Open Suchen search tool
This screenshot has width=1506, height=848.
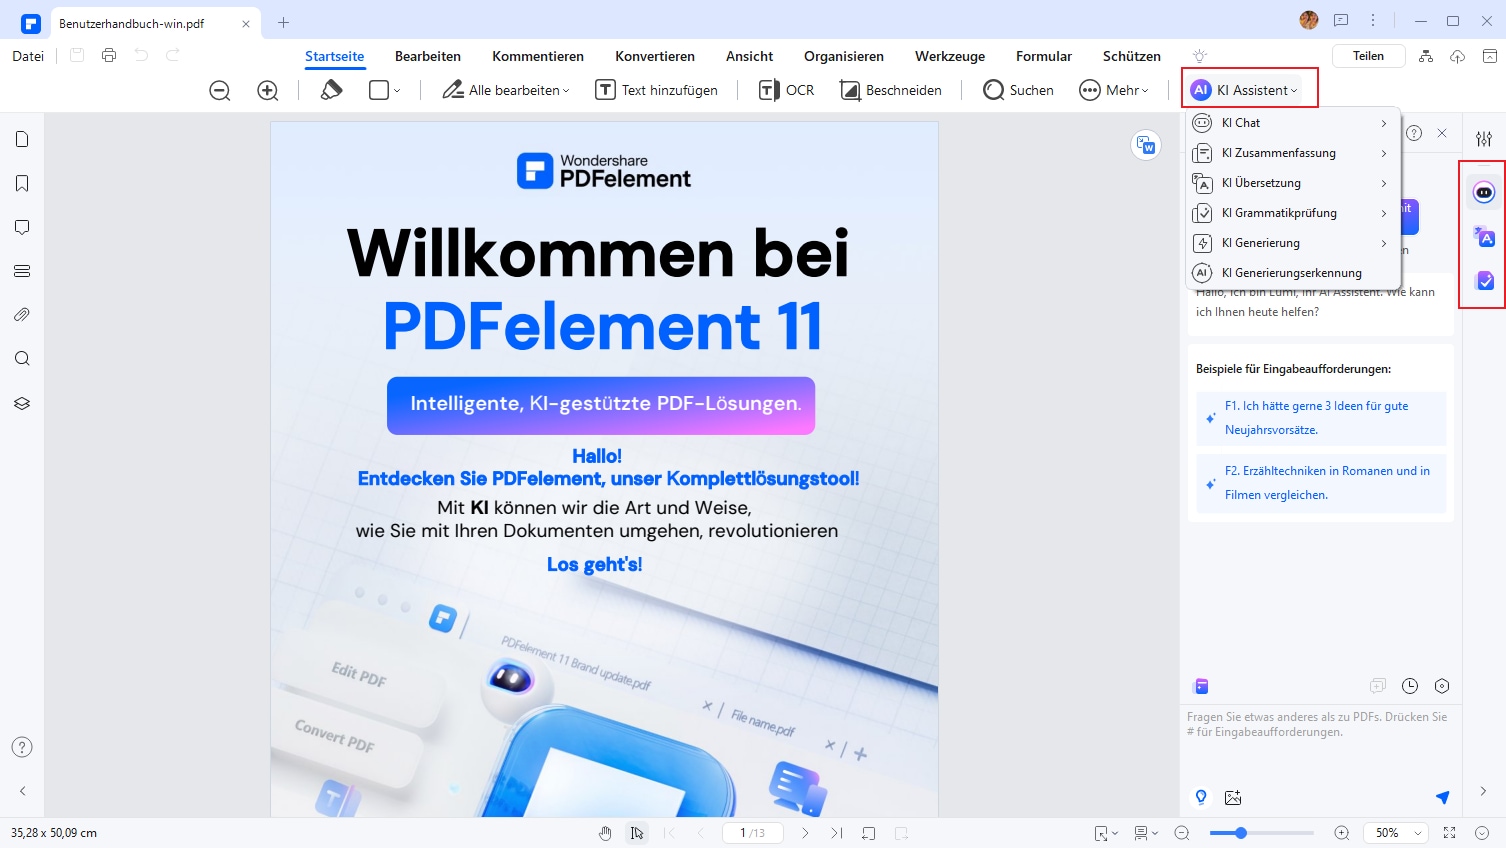click(1019, 90)
